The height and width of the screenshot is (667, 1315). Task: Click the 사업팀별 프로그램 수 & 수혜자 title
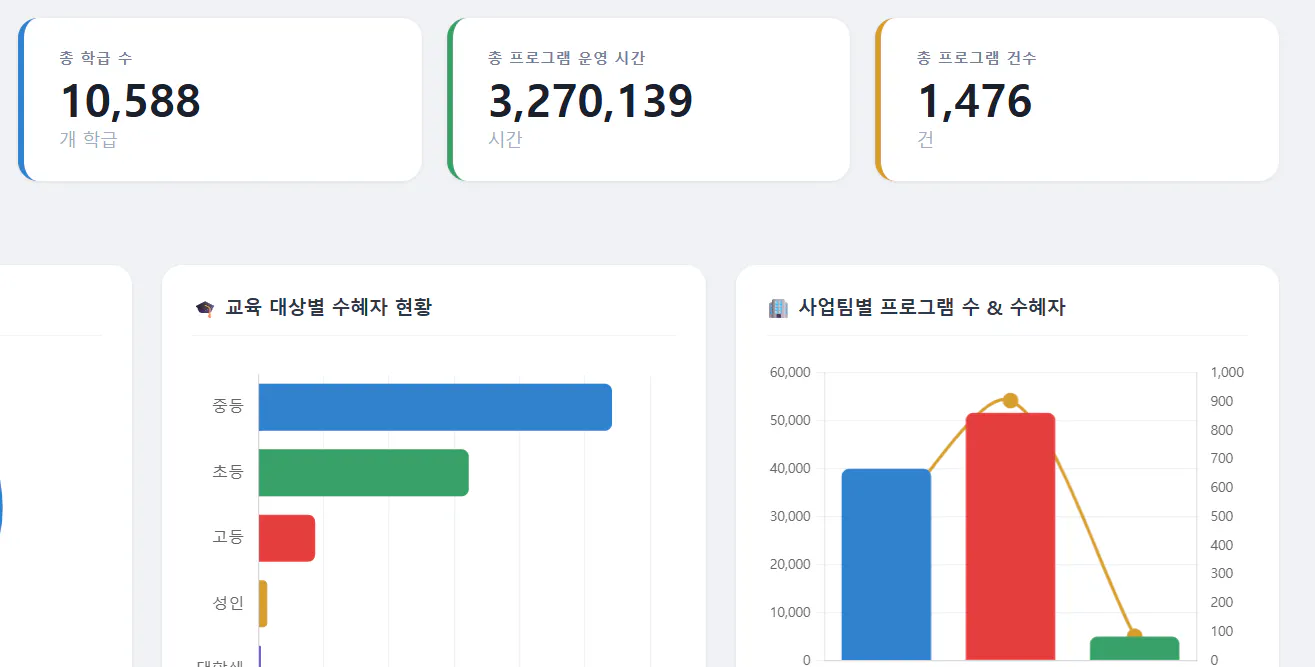coord(932,307)
